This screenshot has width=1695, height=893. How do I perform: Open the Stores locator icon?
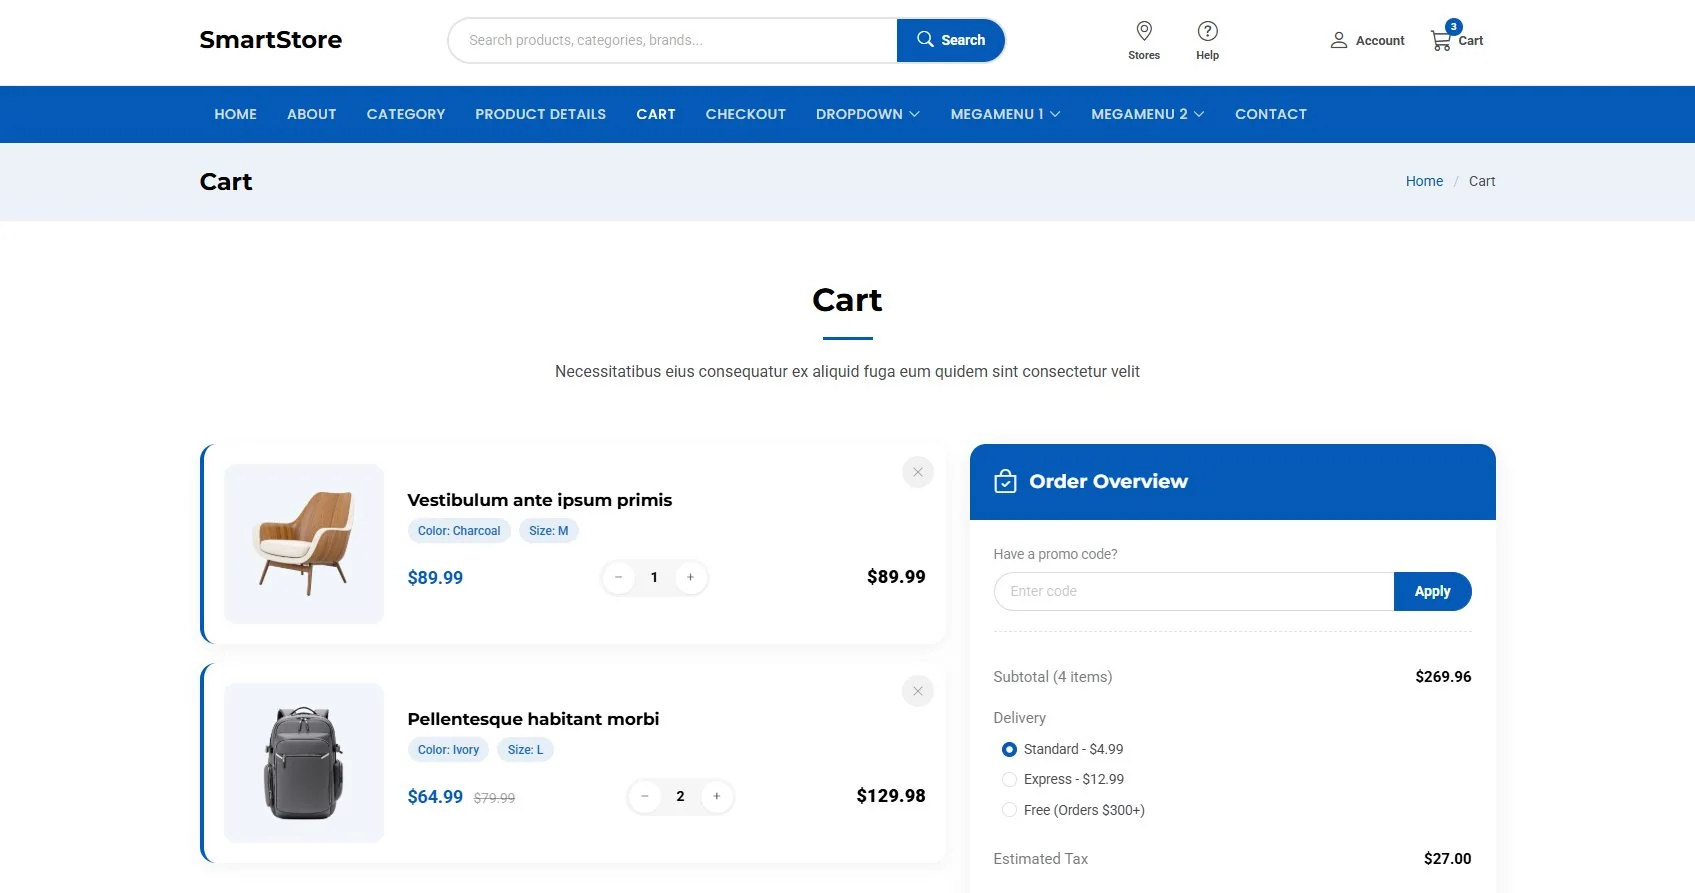coord(1144,31)
